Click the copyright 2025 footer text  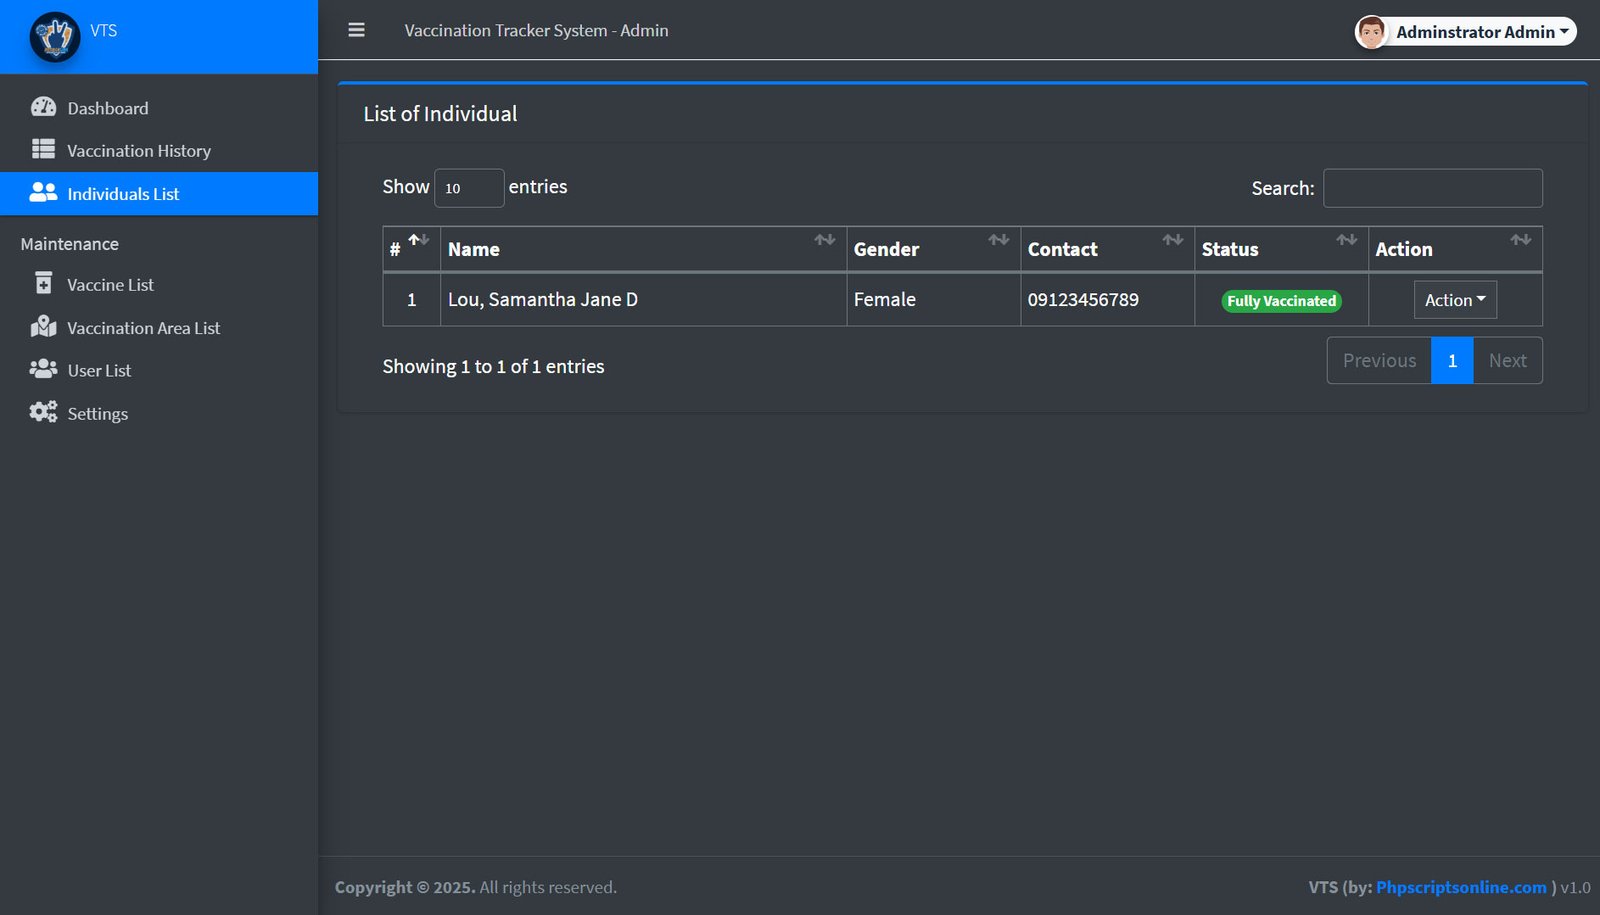tap(475, 887)
